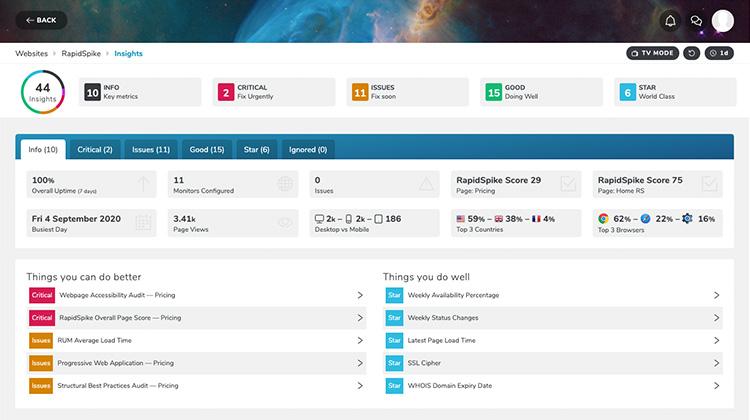Open SSL Cipher insight
Screen dimensions: 750x420
click(553, 363)
